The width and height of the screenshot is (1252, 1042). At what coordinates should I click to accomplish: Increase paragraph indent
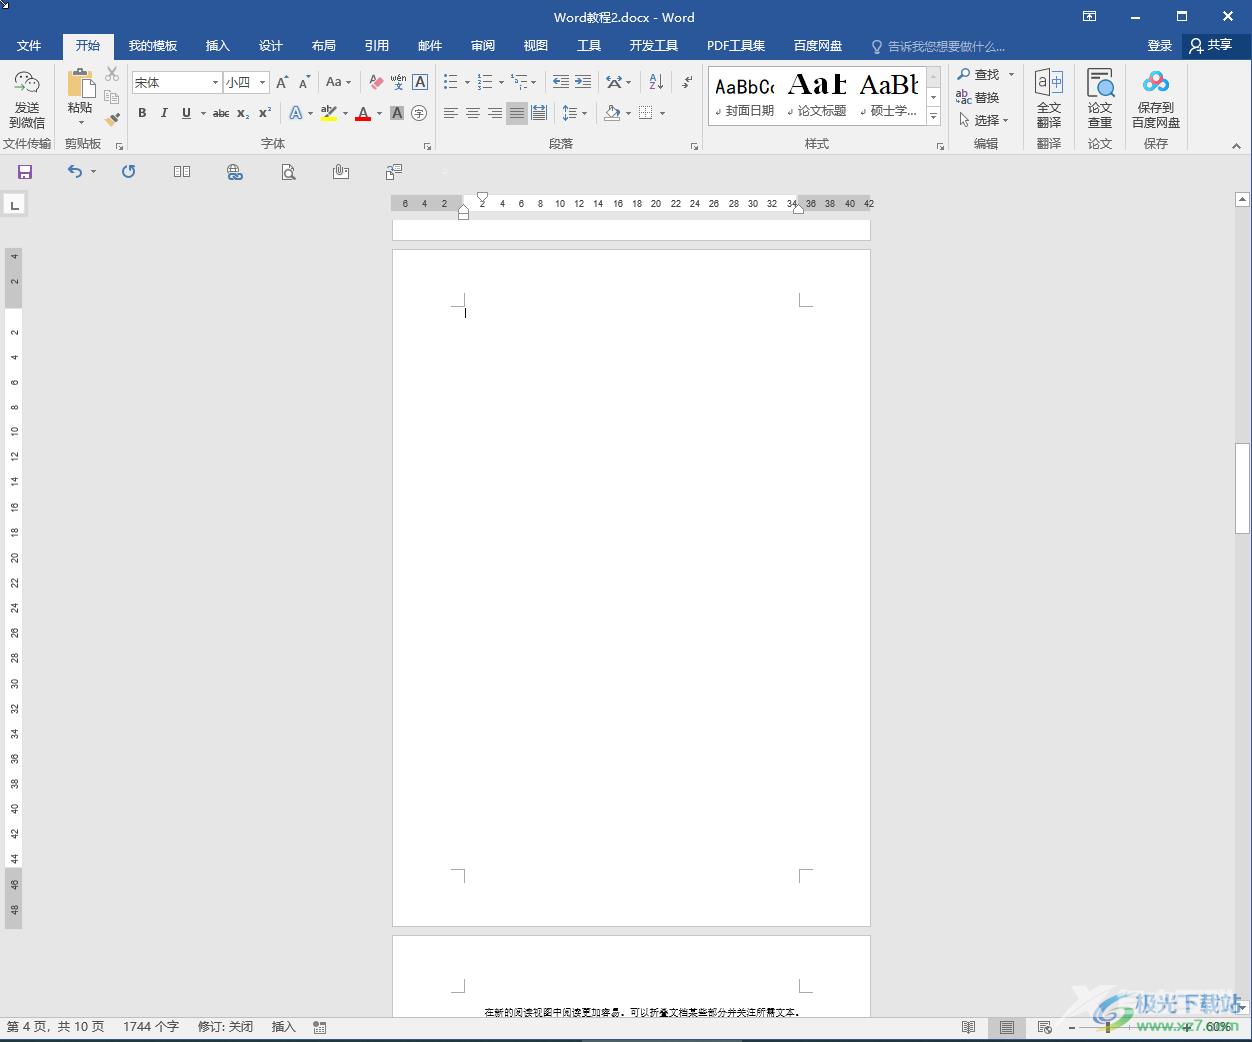(x=583, y=82)
